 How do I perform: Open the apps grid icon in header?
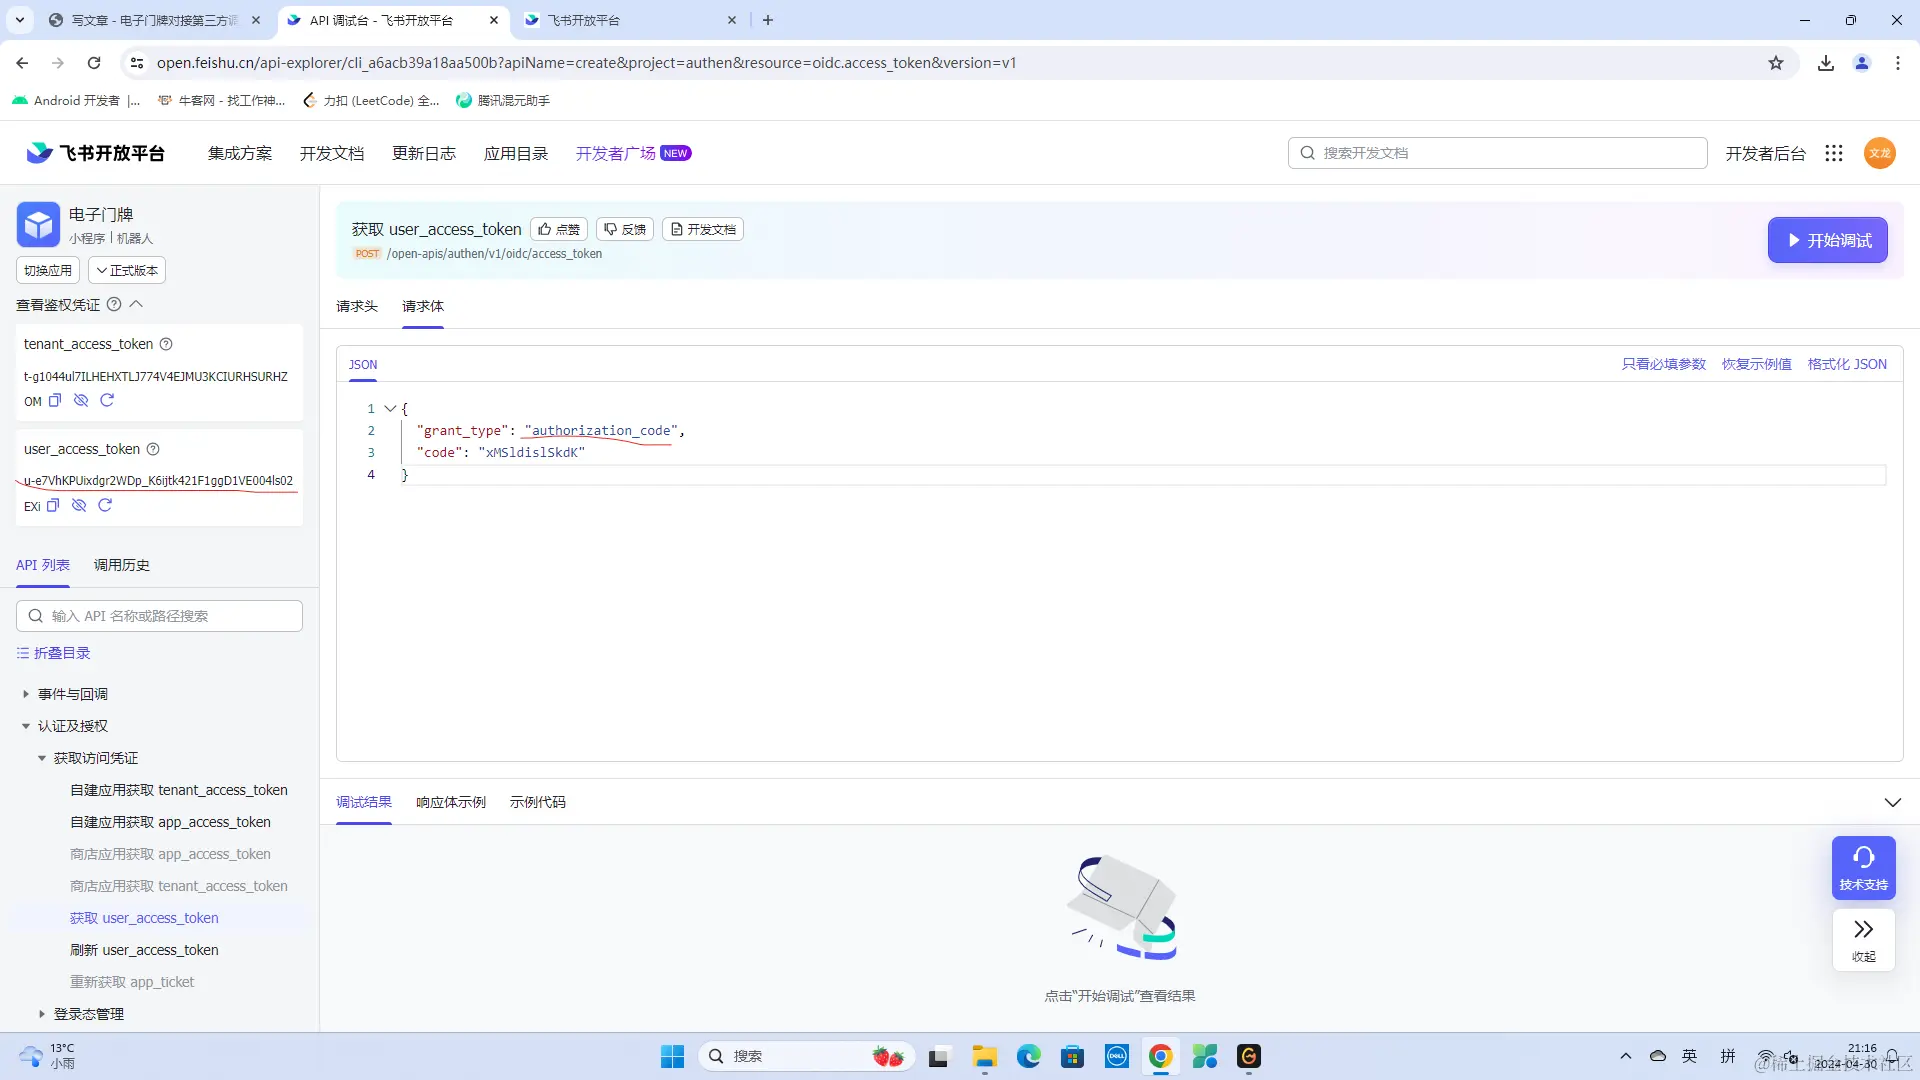pyautogui.click(x=1833, y=153)
